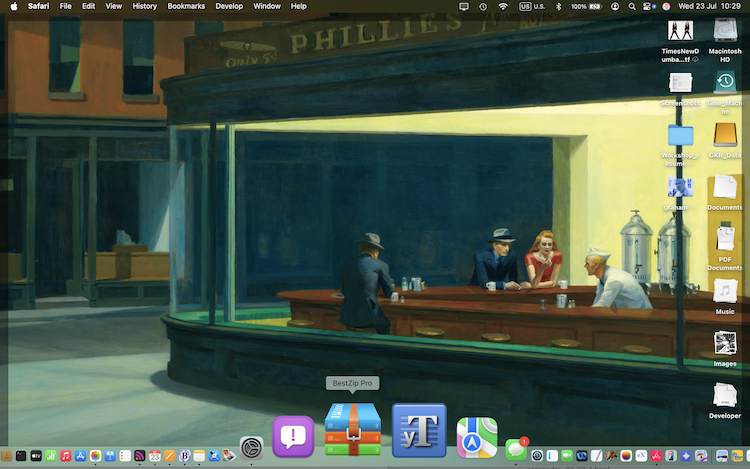750x469 pixels.
Task: Open the yT text editor Dock icon
Action: click(419, 430)
